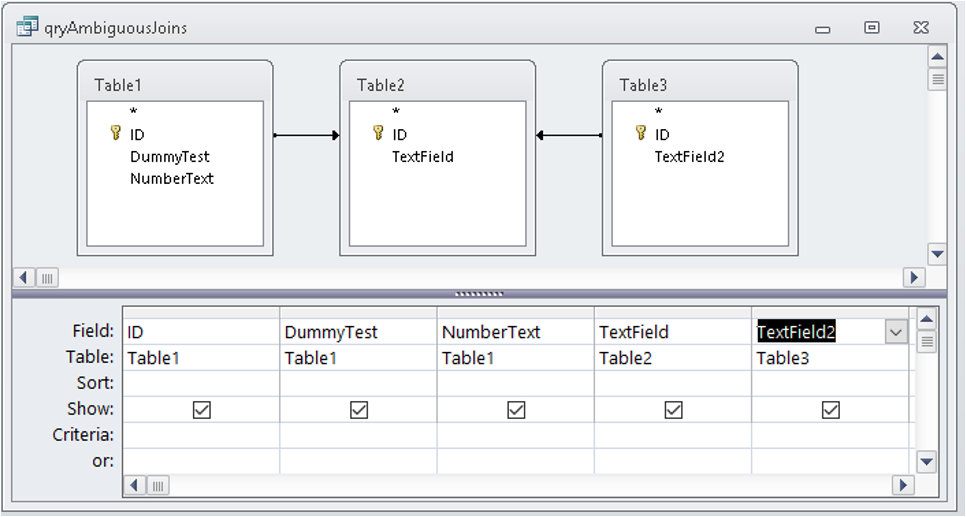Click the asterisk in Table2 field list
Viewport: 966px width, 517px height.
396,112
